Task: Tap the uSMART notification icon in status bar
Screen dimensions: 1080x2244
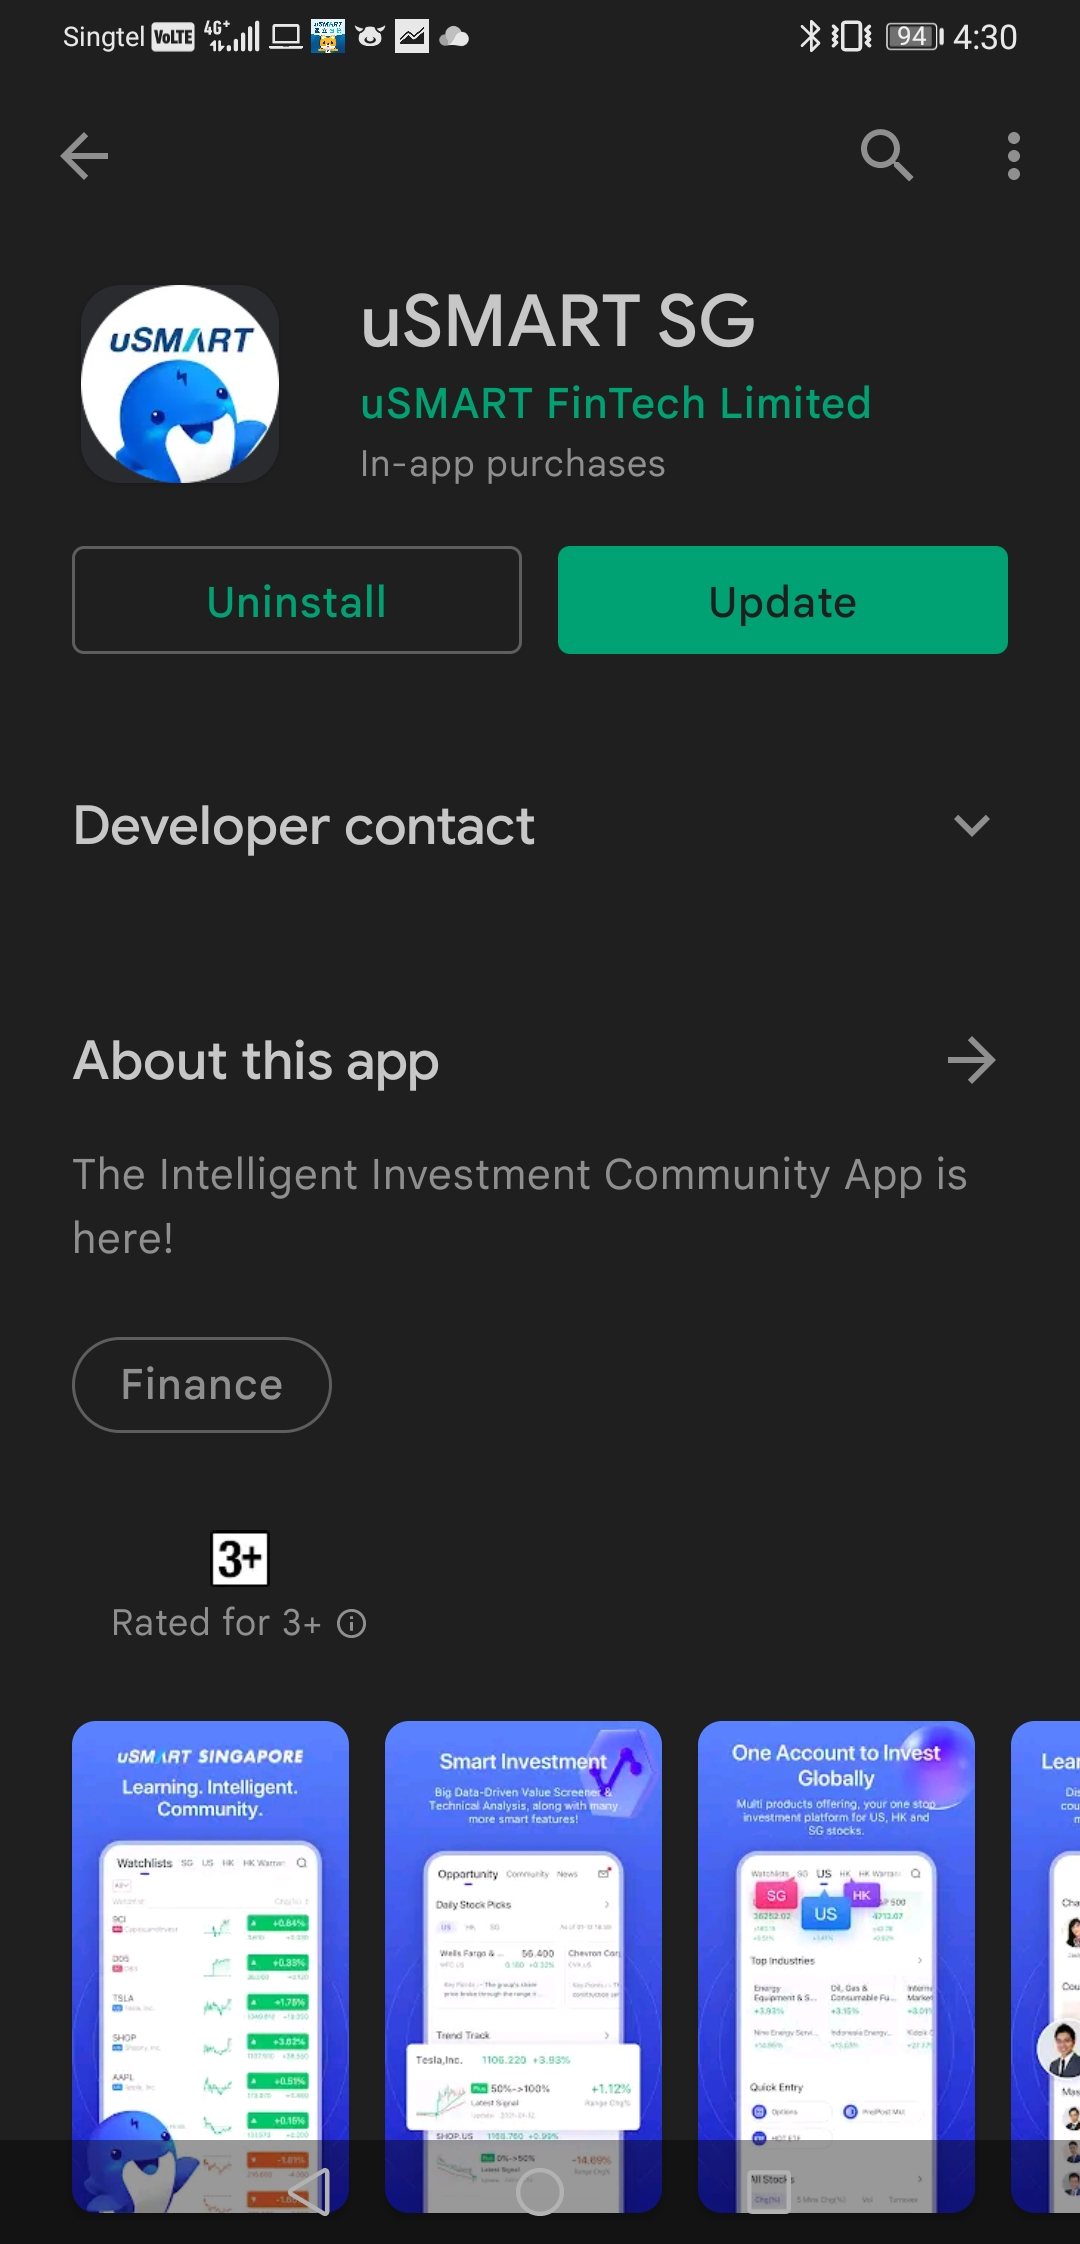Action: [x=328, y=37]
